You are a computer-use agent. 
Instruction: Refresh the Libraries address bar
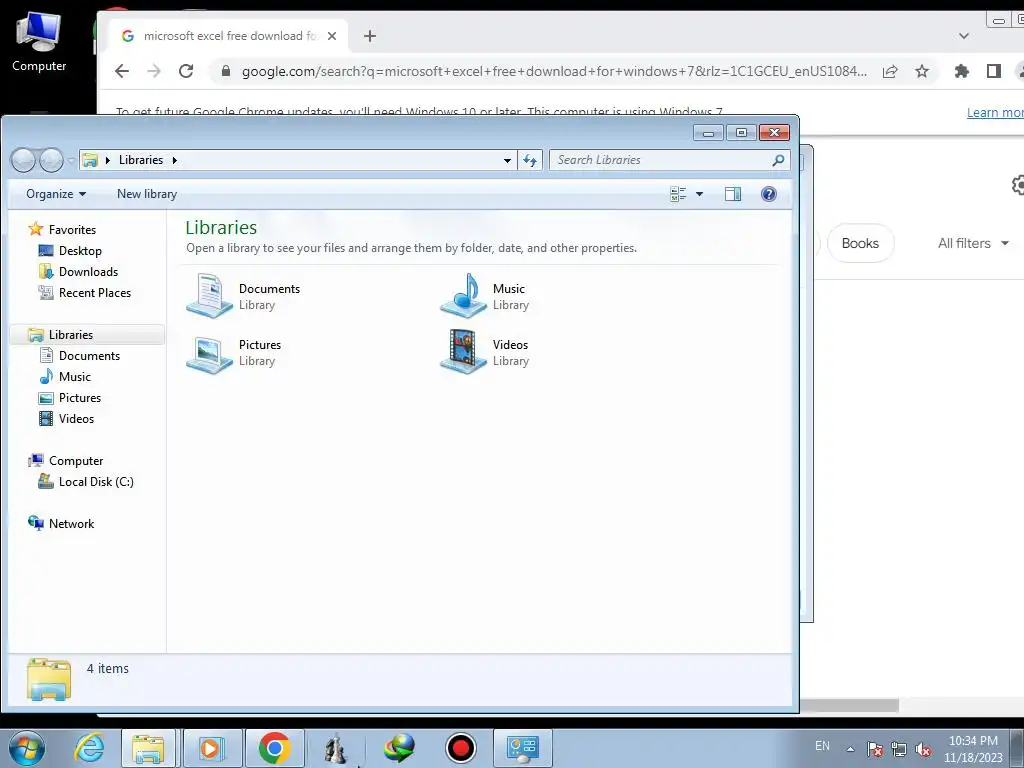[530, 160]
